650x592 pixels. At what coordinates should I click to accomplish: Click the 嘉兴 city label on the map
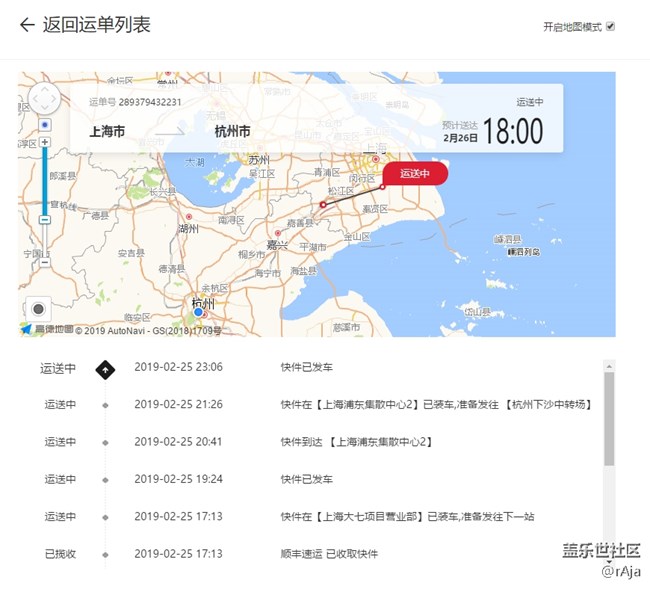(277, 245)
